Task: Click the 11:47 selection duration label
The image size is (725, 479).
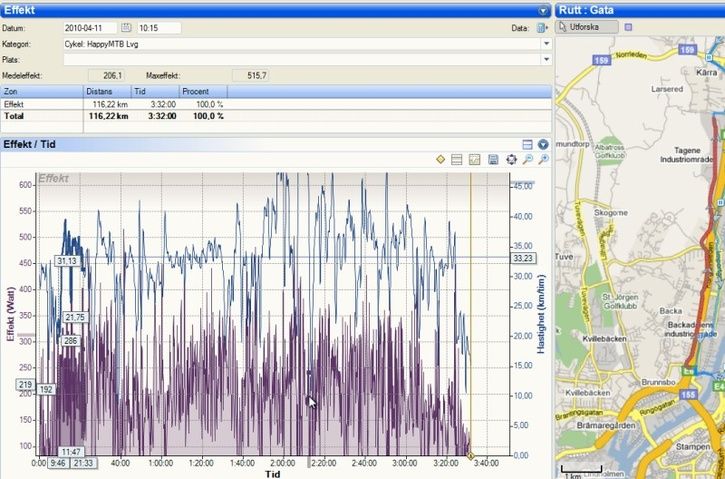Action: 71,452
